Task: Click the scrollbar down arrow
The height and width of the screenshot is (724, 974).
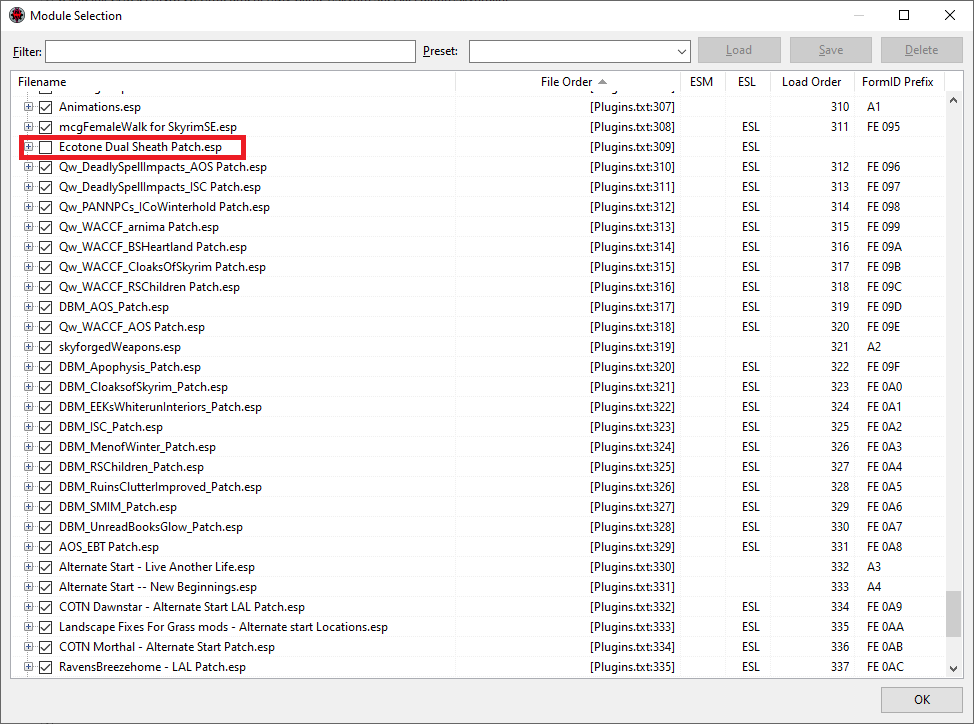Action: point(954,669)
